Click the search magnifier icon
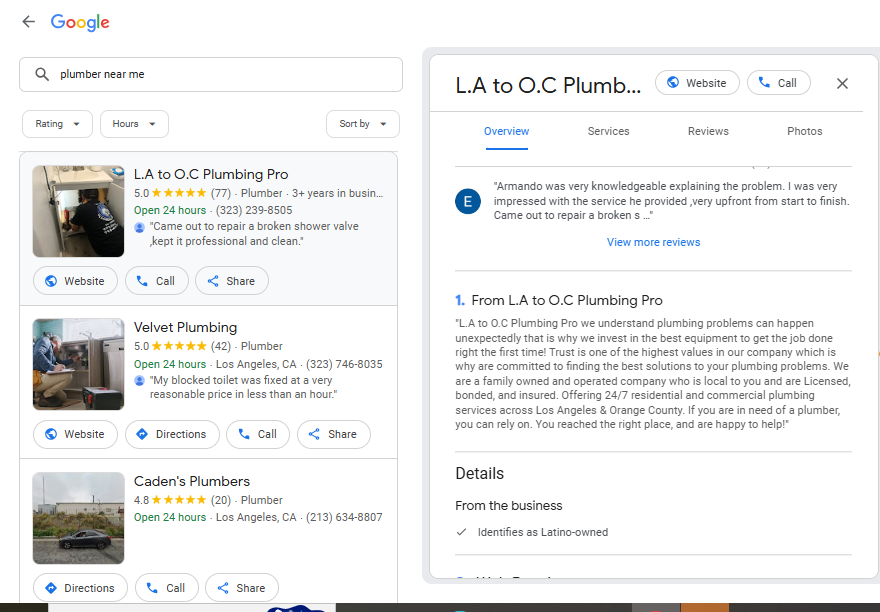 pos(42,74)
